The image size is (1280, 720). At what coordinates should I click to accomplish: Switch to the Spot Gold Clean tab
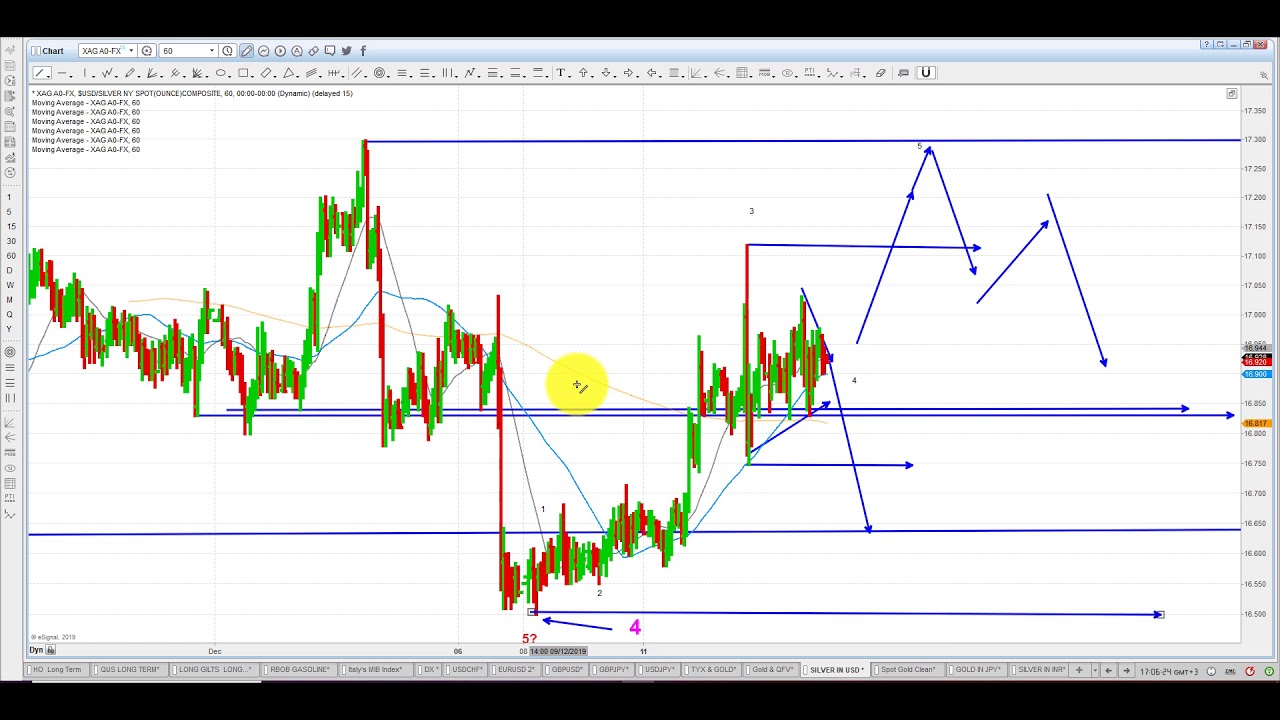click(x=908, y=670)
